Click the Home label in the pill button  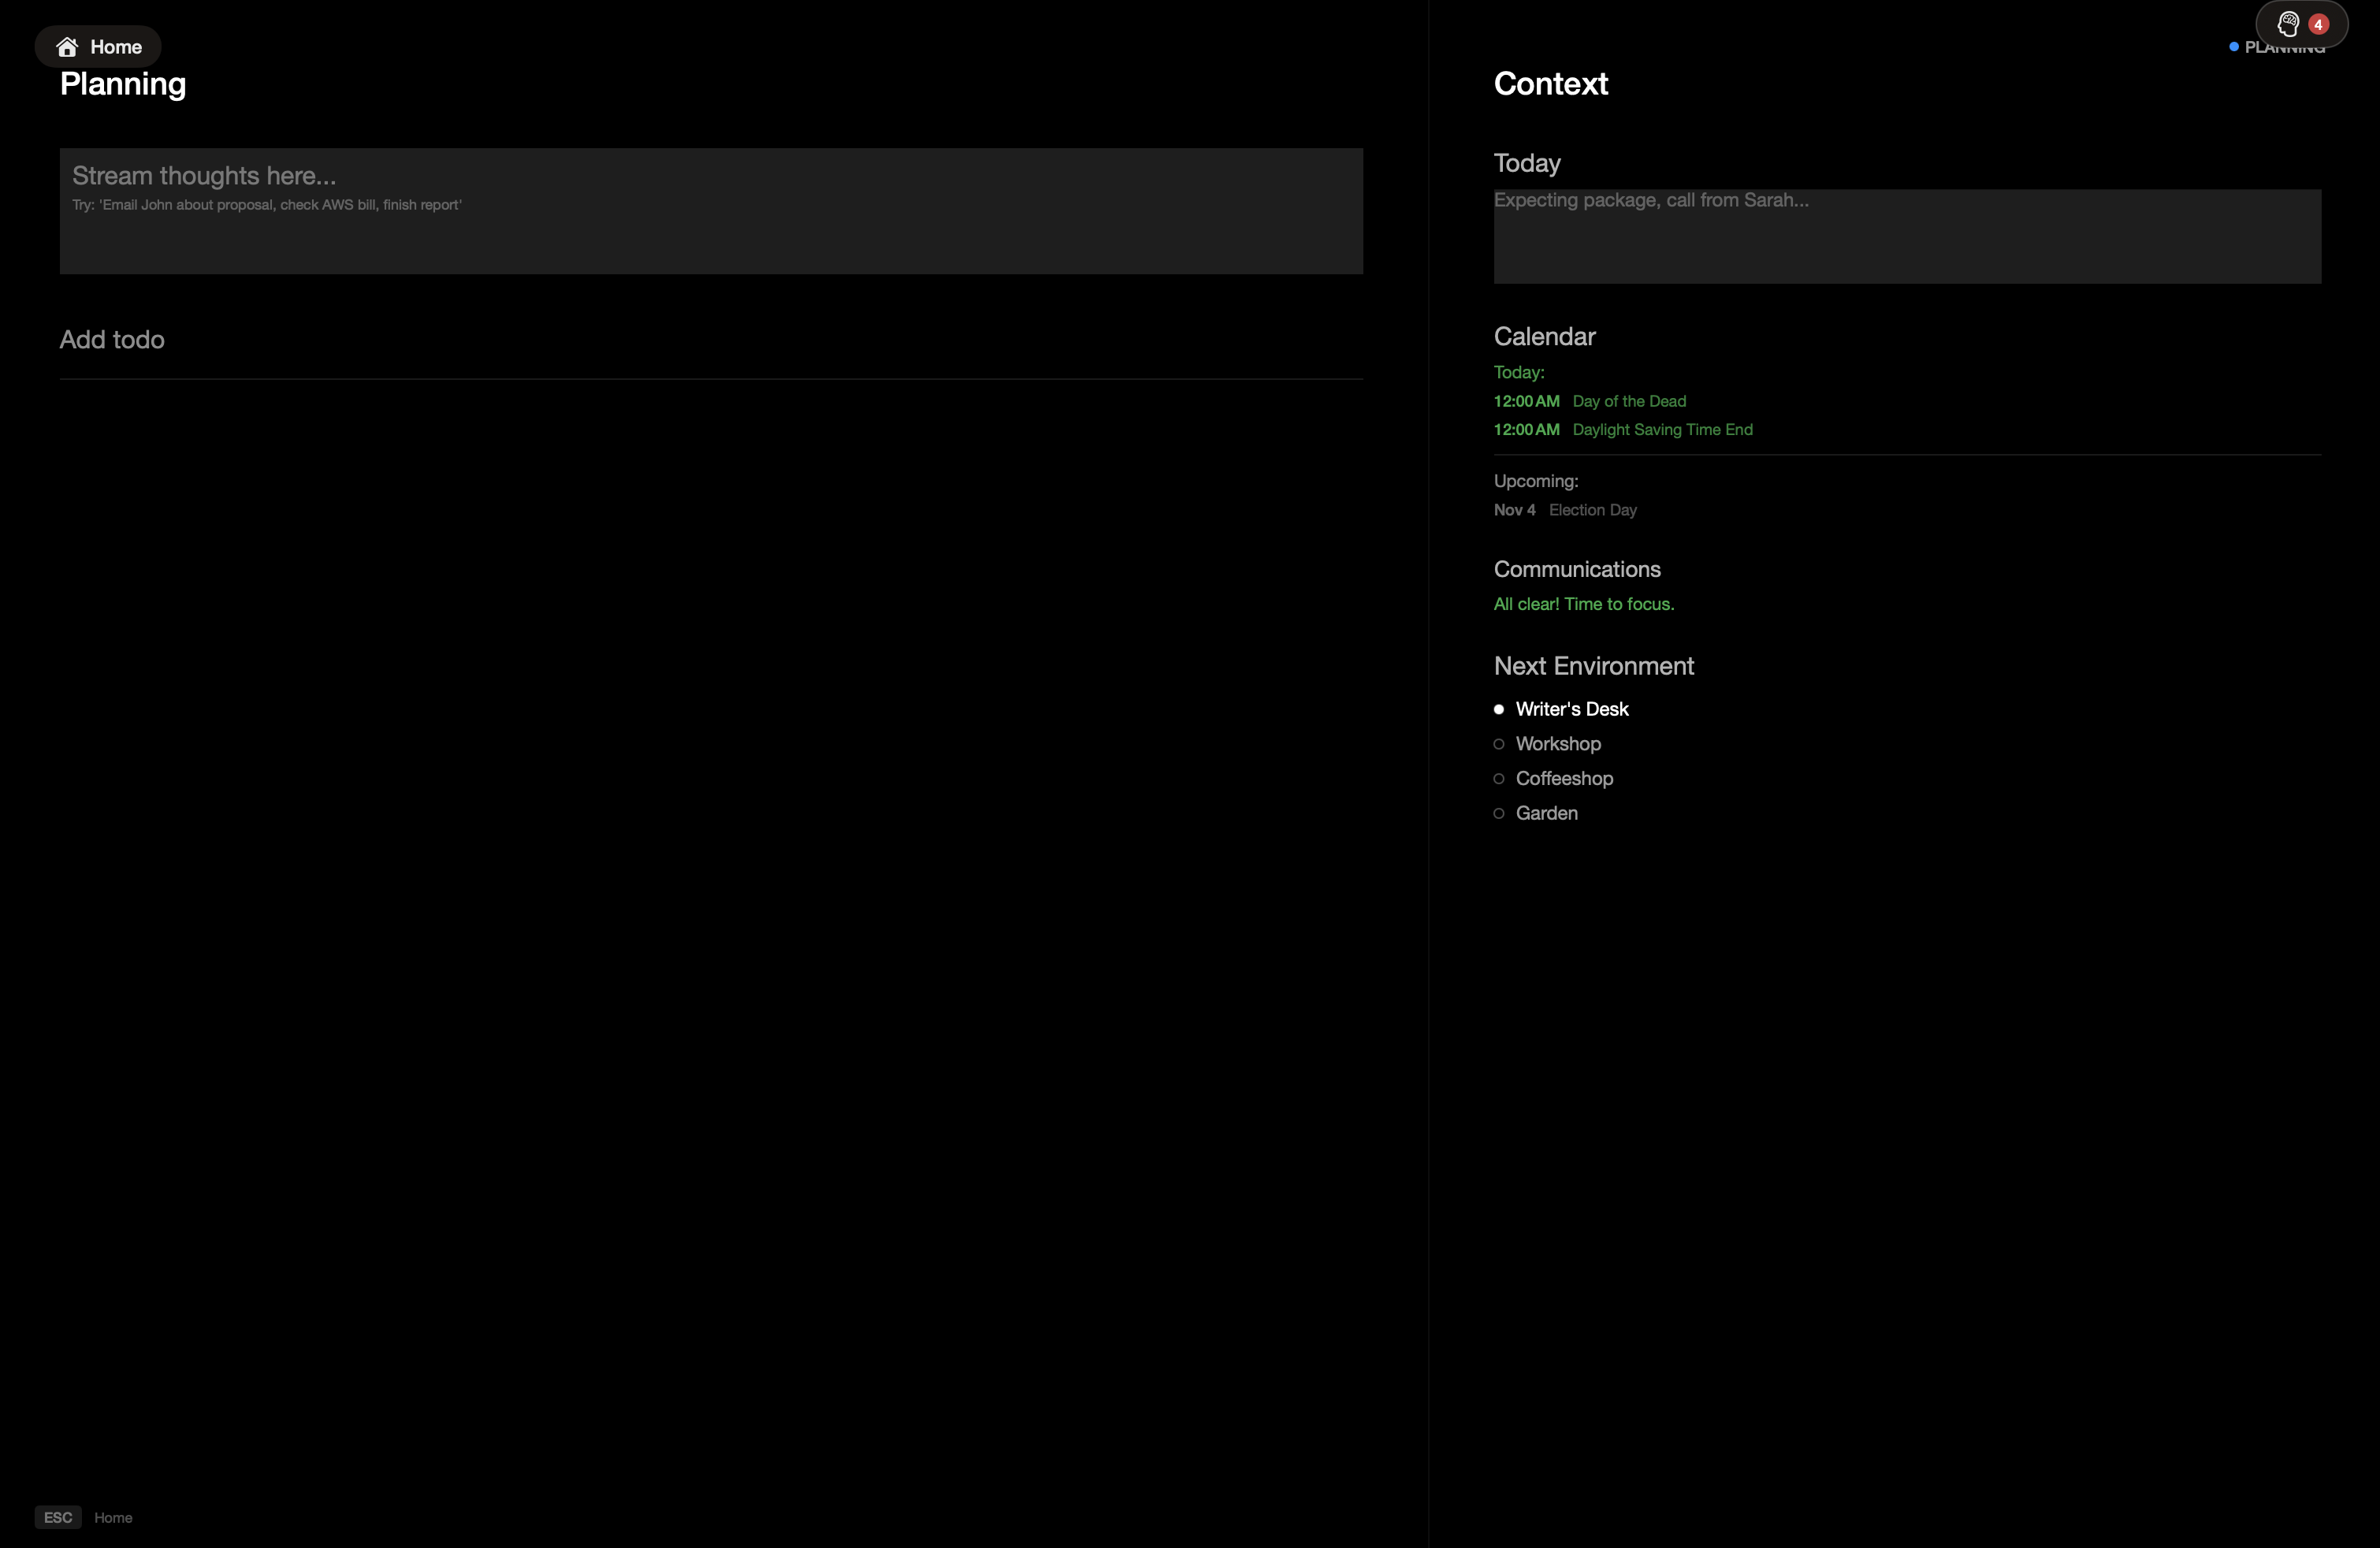pyautogui.click(x=115, y=47)
